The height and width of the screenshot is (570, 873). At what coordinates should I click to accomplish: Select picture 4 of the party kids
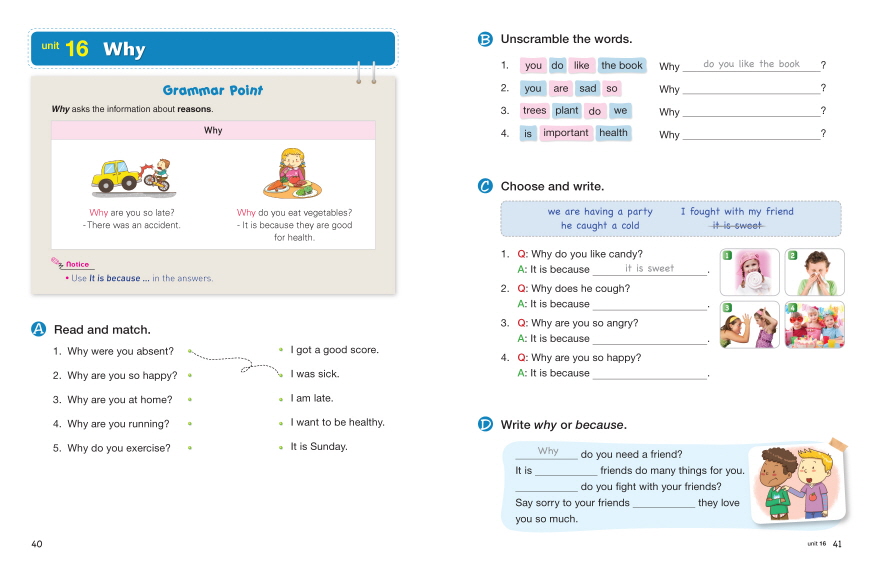coord(815,325)
